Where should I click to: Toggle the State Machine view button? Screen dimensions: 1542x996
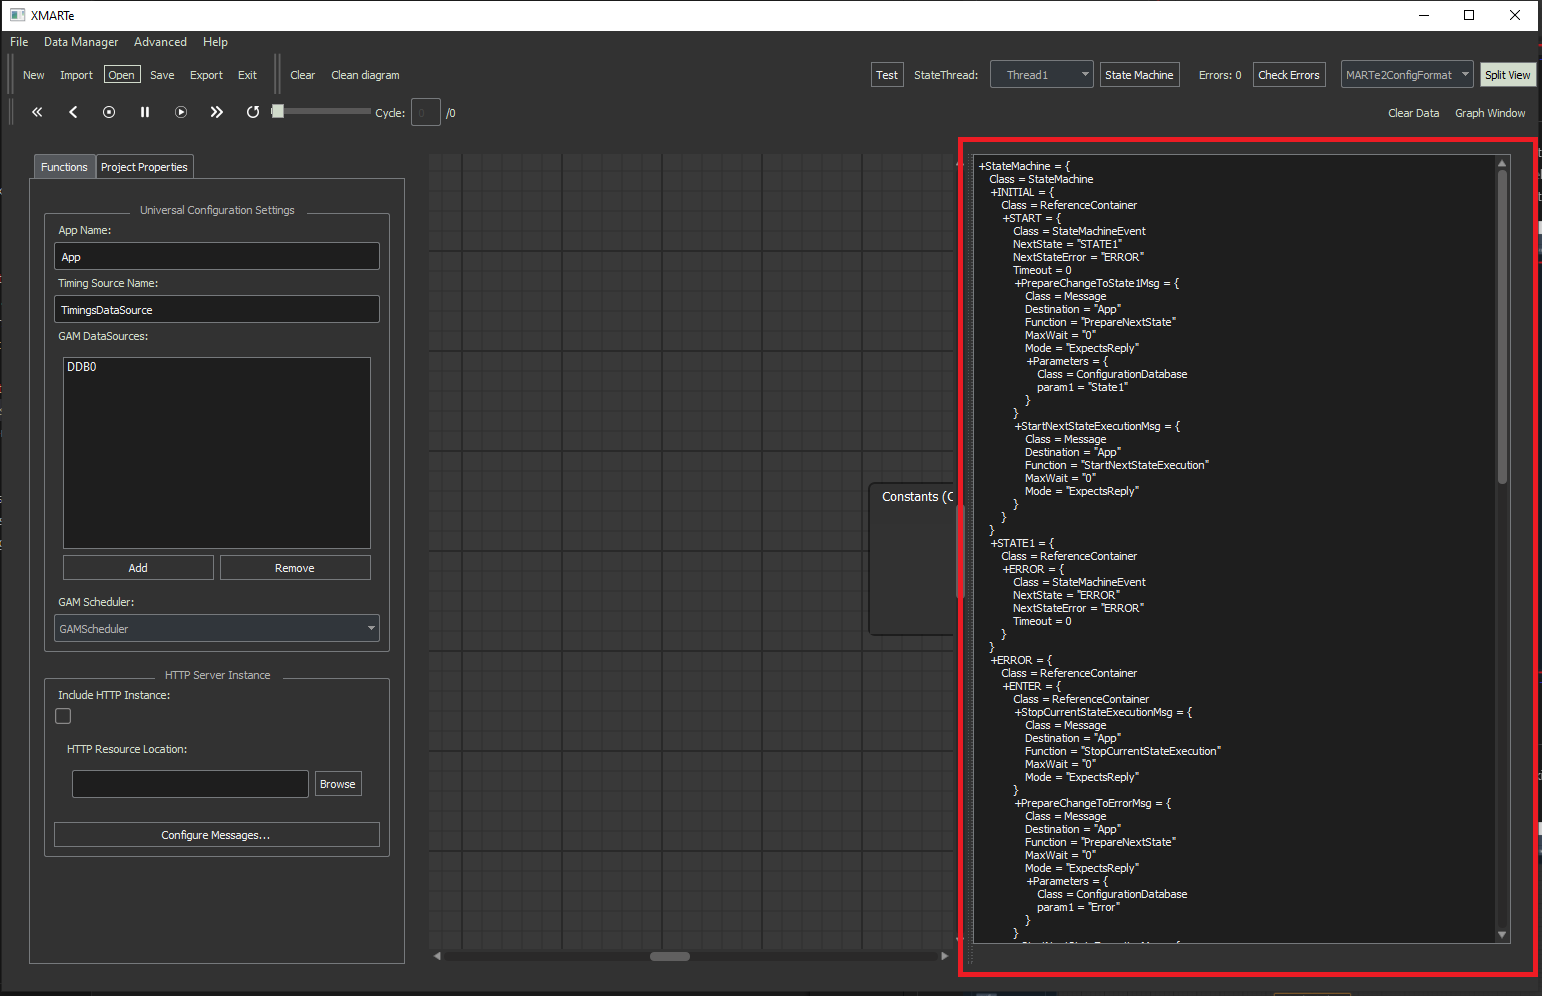[x=1139, y=75]
